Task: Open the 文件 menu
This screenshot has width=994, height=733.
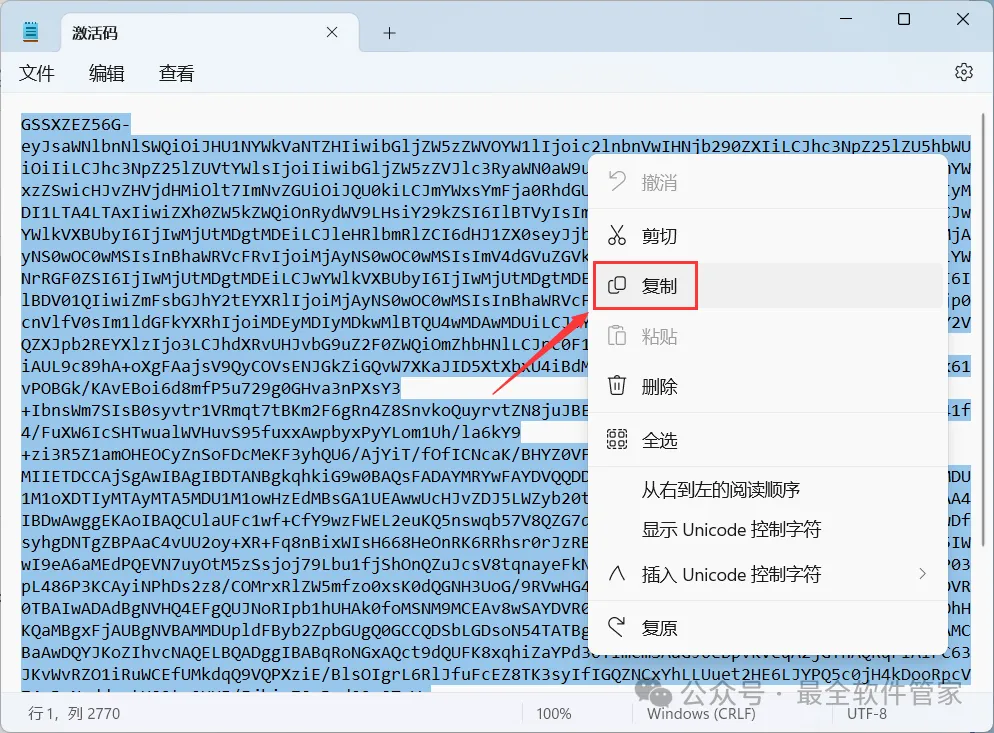Action: [x=37, y=73]
